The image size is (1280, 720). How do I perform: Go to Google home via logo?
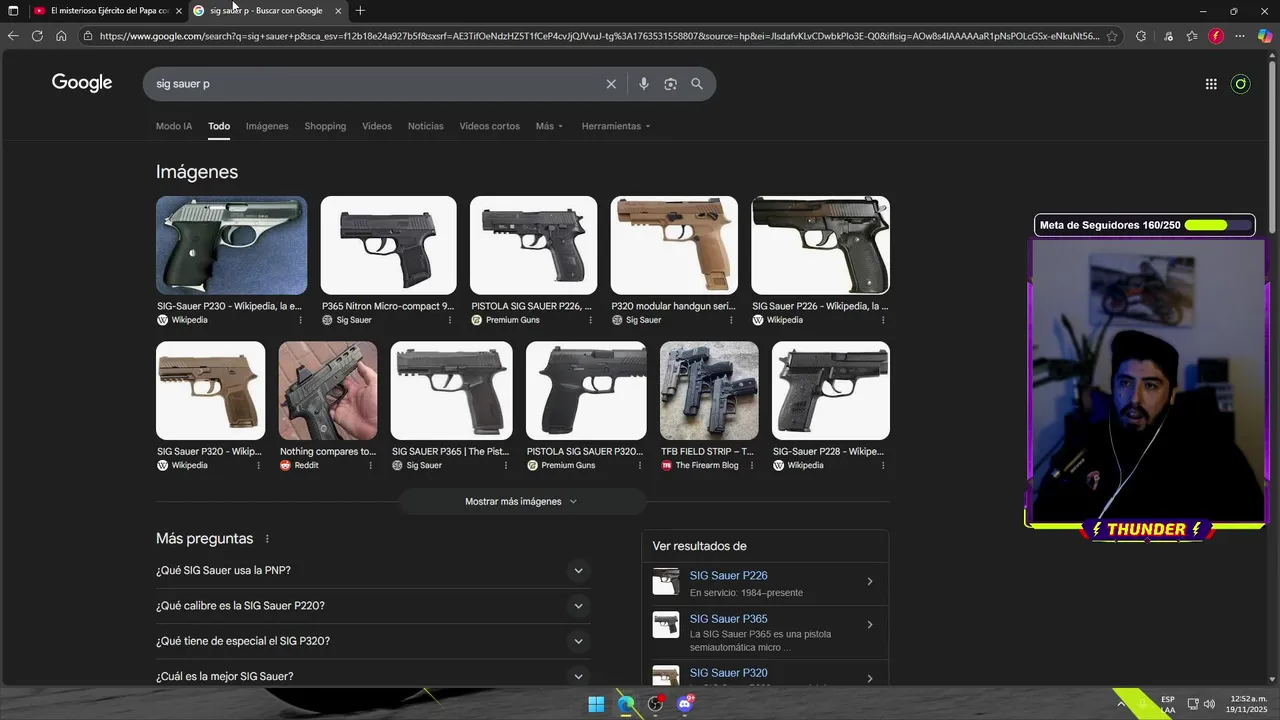coord(82,83)
